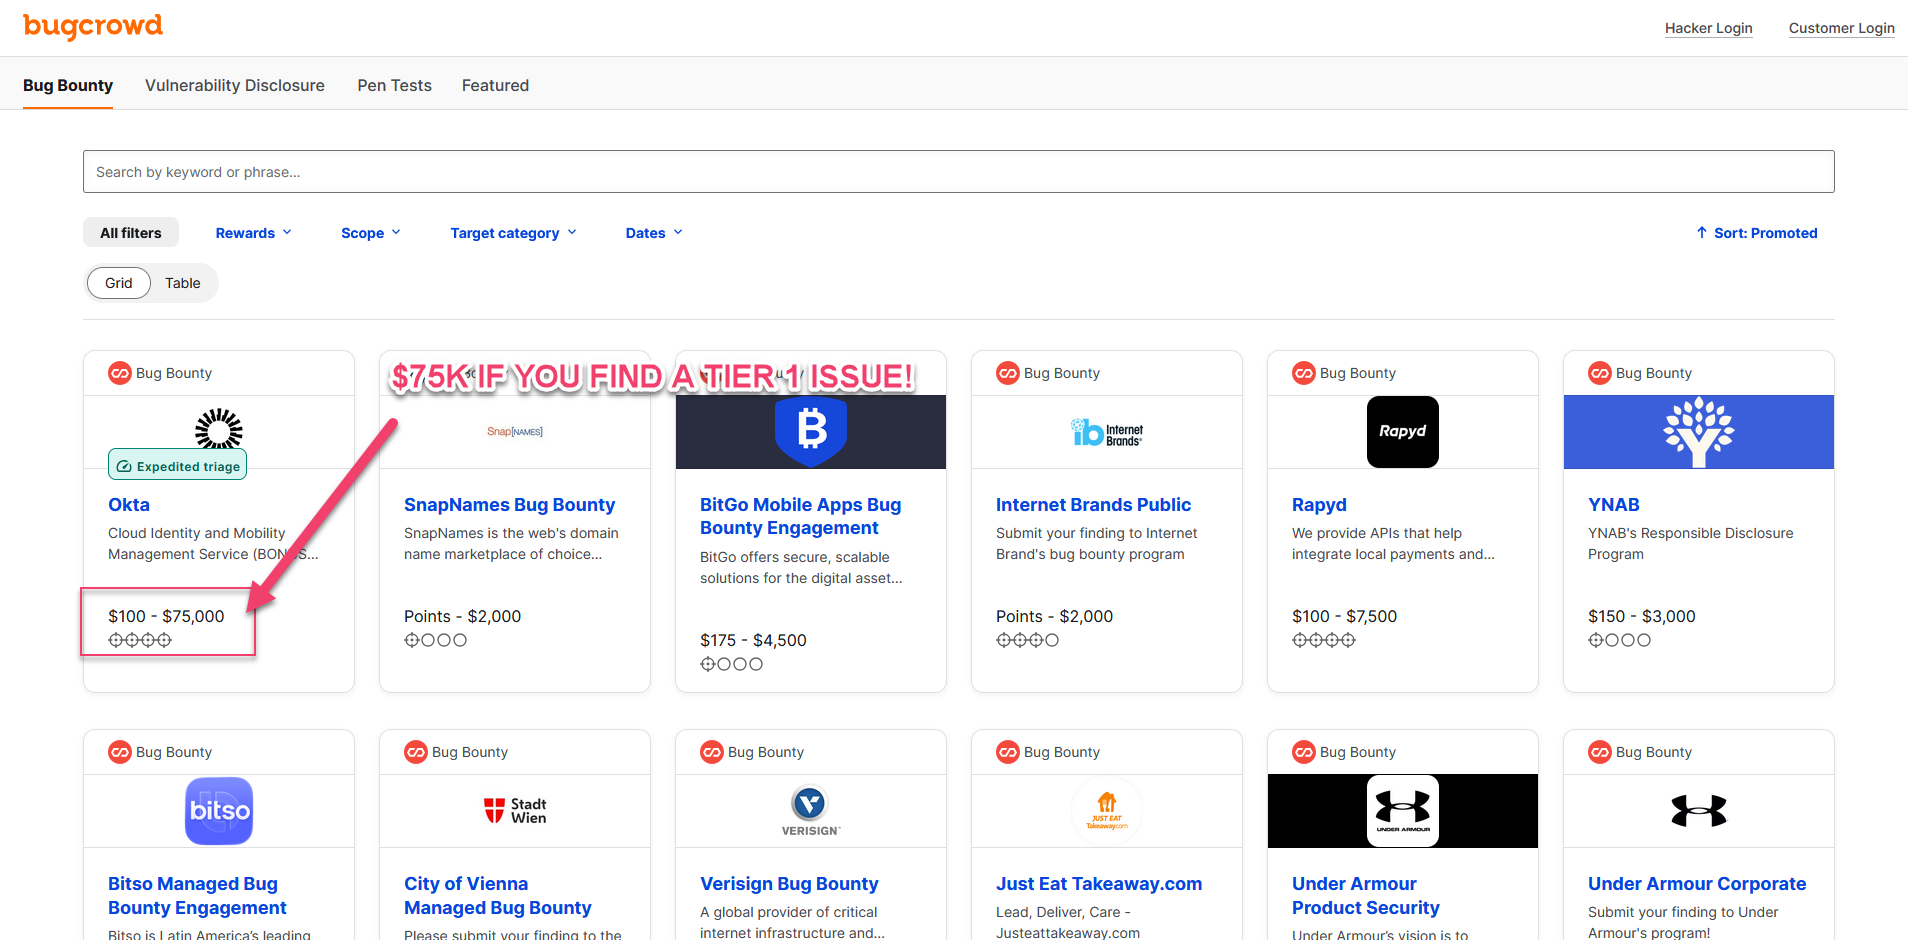Open the SnapNames Bug Bounty program
Viewport: 1908px width, 940px height.
[510, 505]
